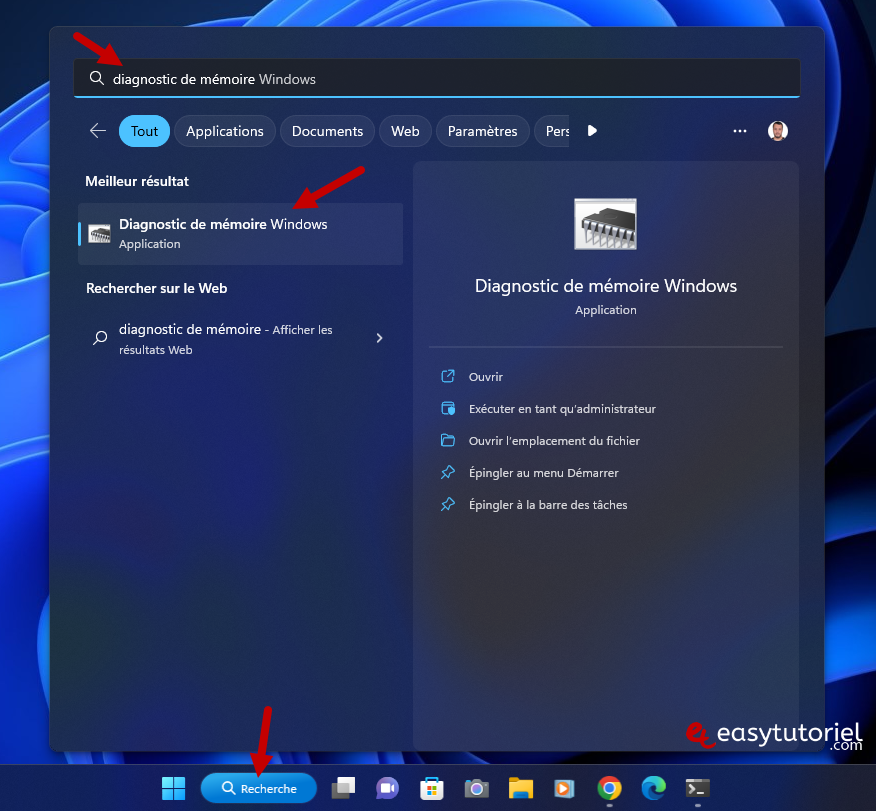Open the Windows Start menu
Image resolution: width=876 pixels, height=811 pixels.
(x=173, y=788)
